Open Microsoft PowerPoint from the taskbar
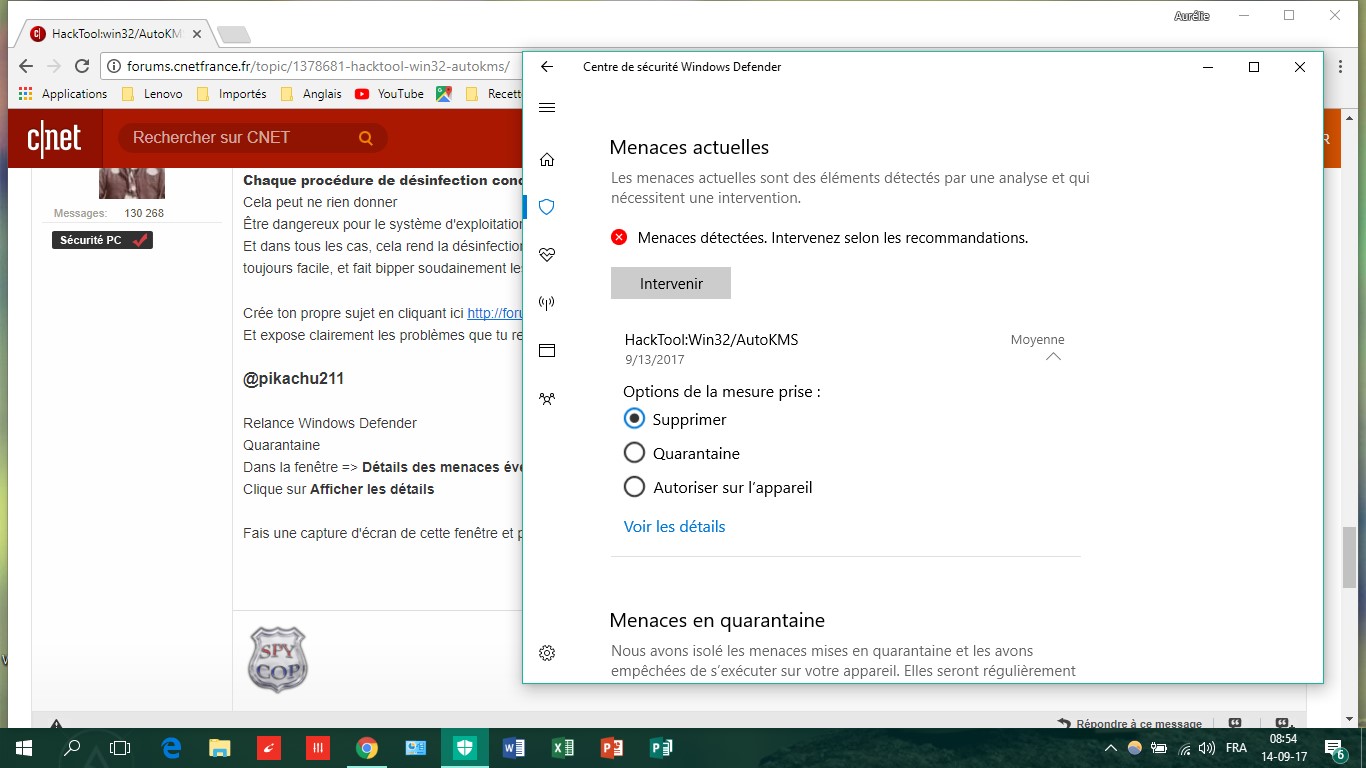 pyautogui.click(x=612, y=748)
